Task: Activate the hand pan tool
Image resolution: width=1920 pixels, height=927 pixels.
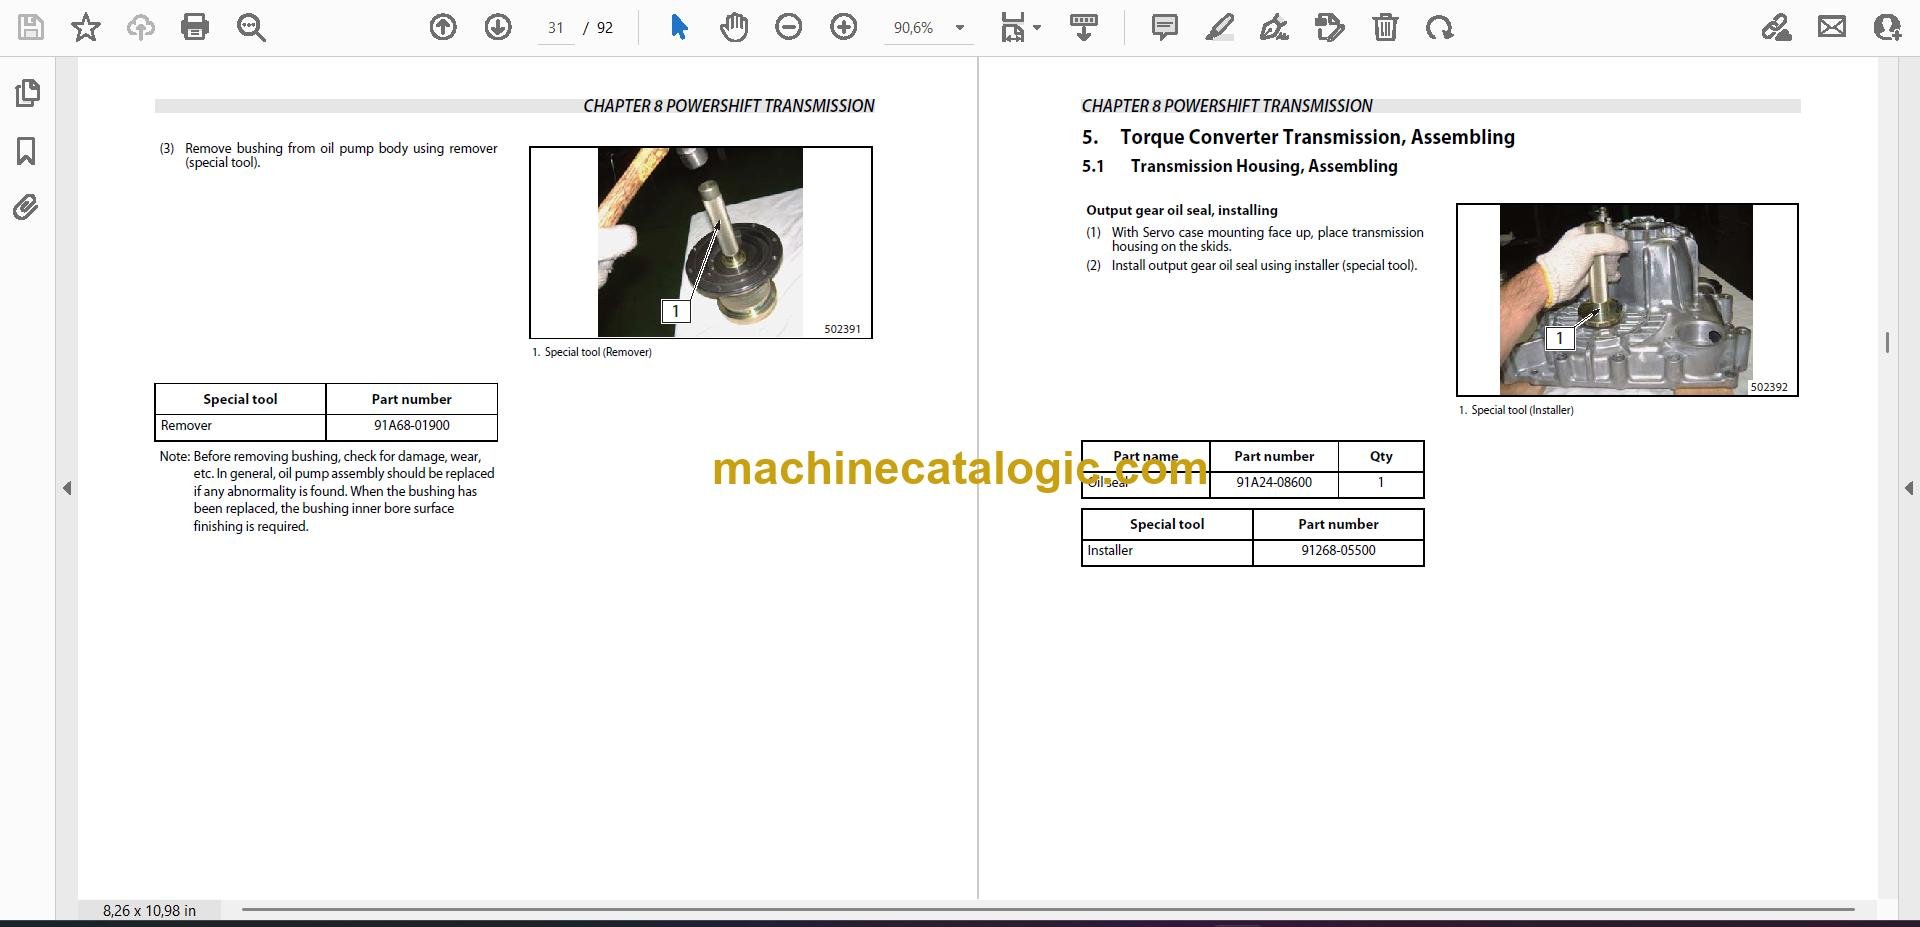Action: pyautogui.click(x=734, y=27)
